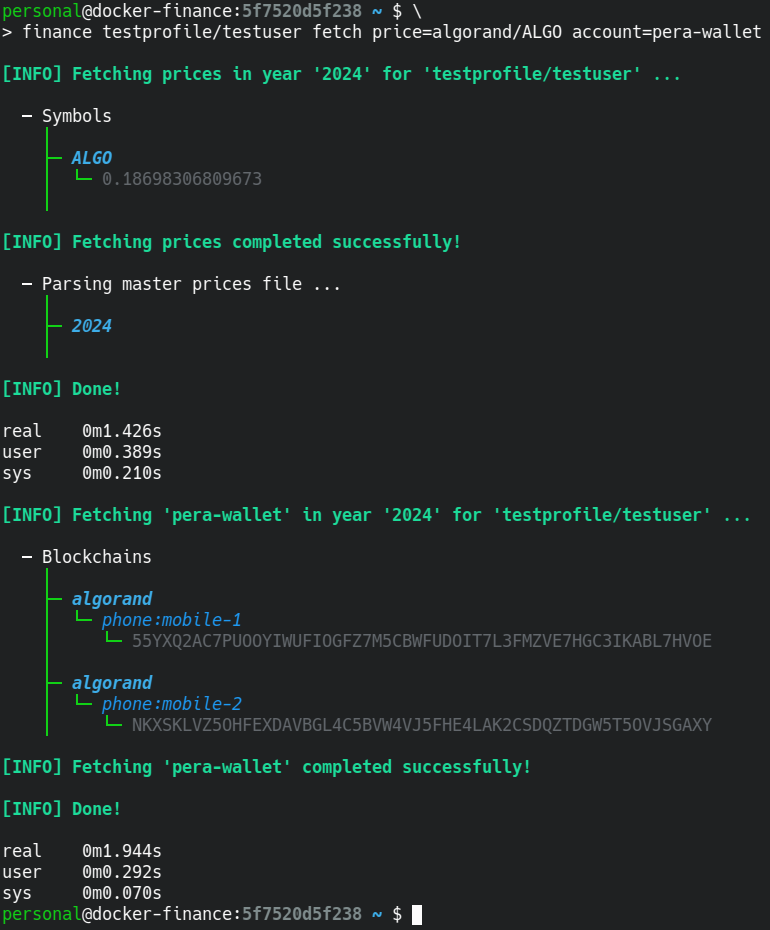Viewport: 770px width, 930px height.
Task: Click the phone:mobile-1 wallet label
Action: [x=171, y=620]
